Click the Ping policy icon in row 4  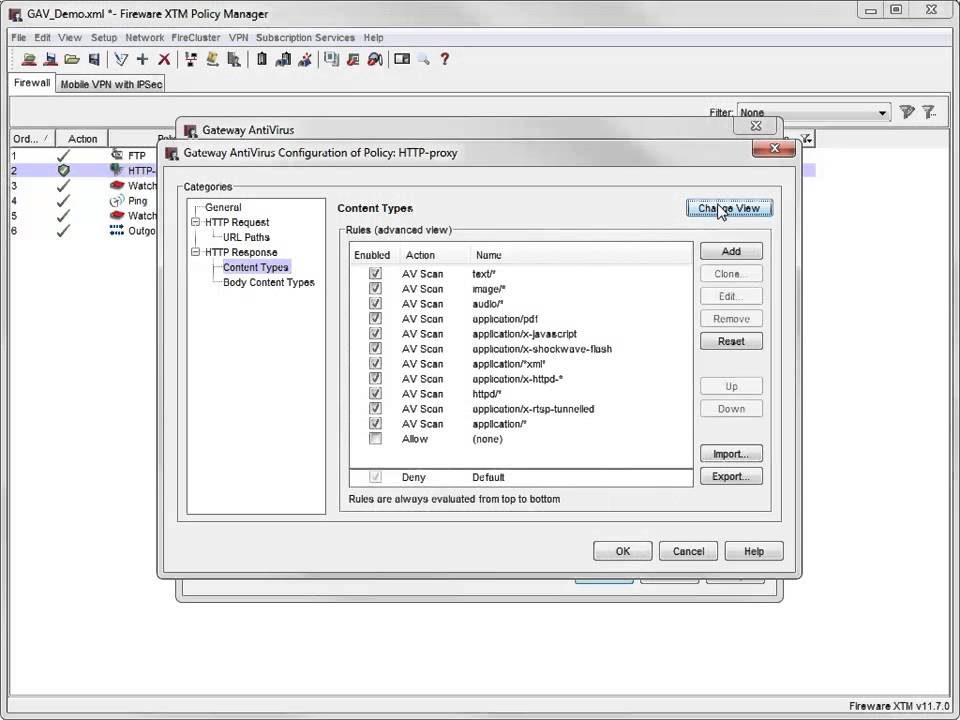tap(116, 200)
